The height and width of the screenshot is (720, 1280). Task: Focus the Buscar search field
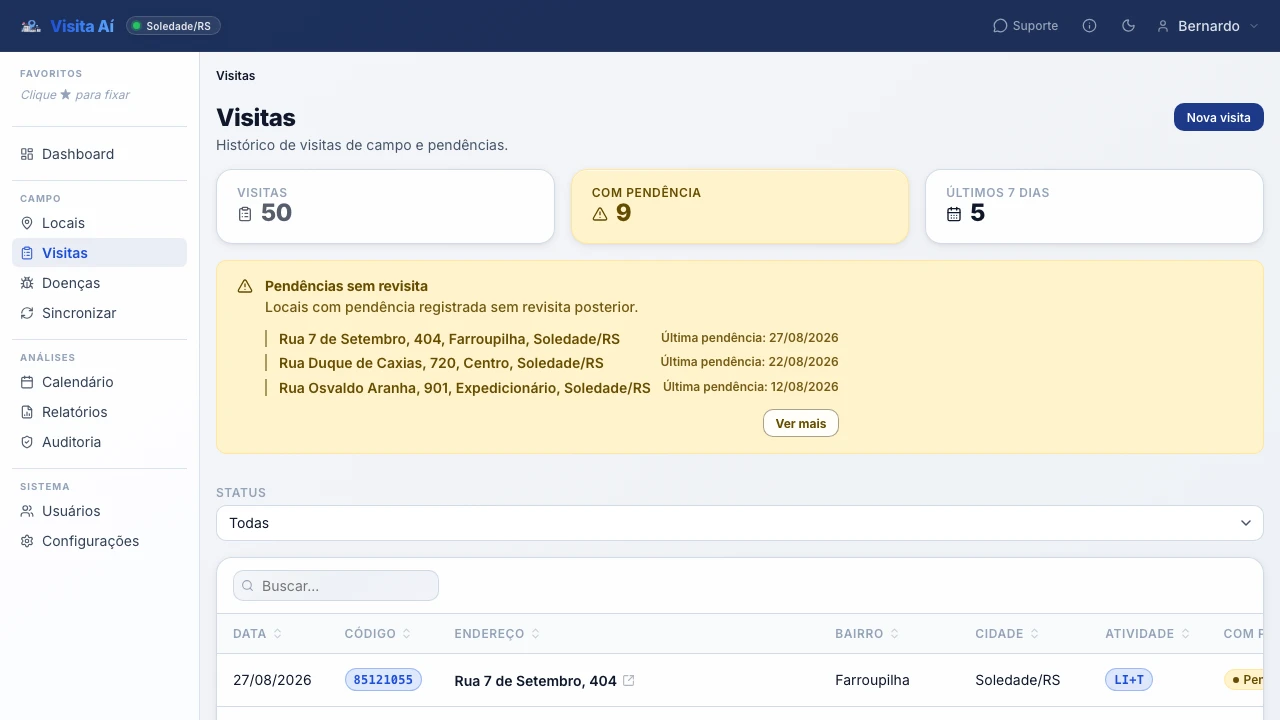[336, 586]
